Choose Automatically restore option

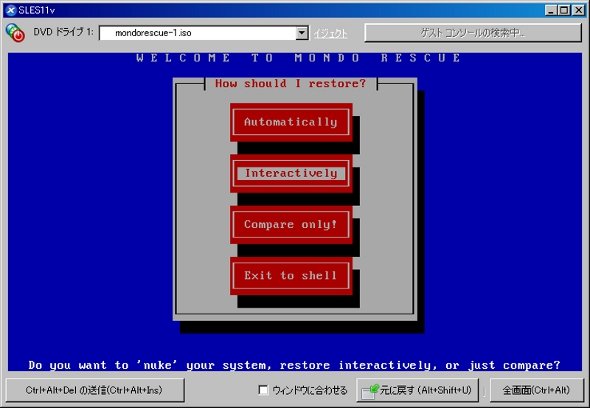291,122
